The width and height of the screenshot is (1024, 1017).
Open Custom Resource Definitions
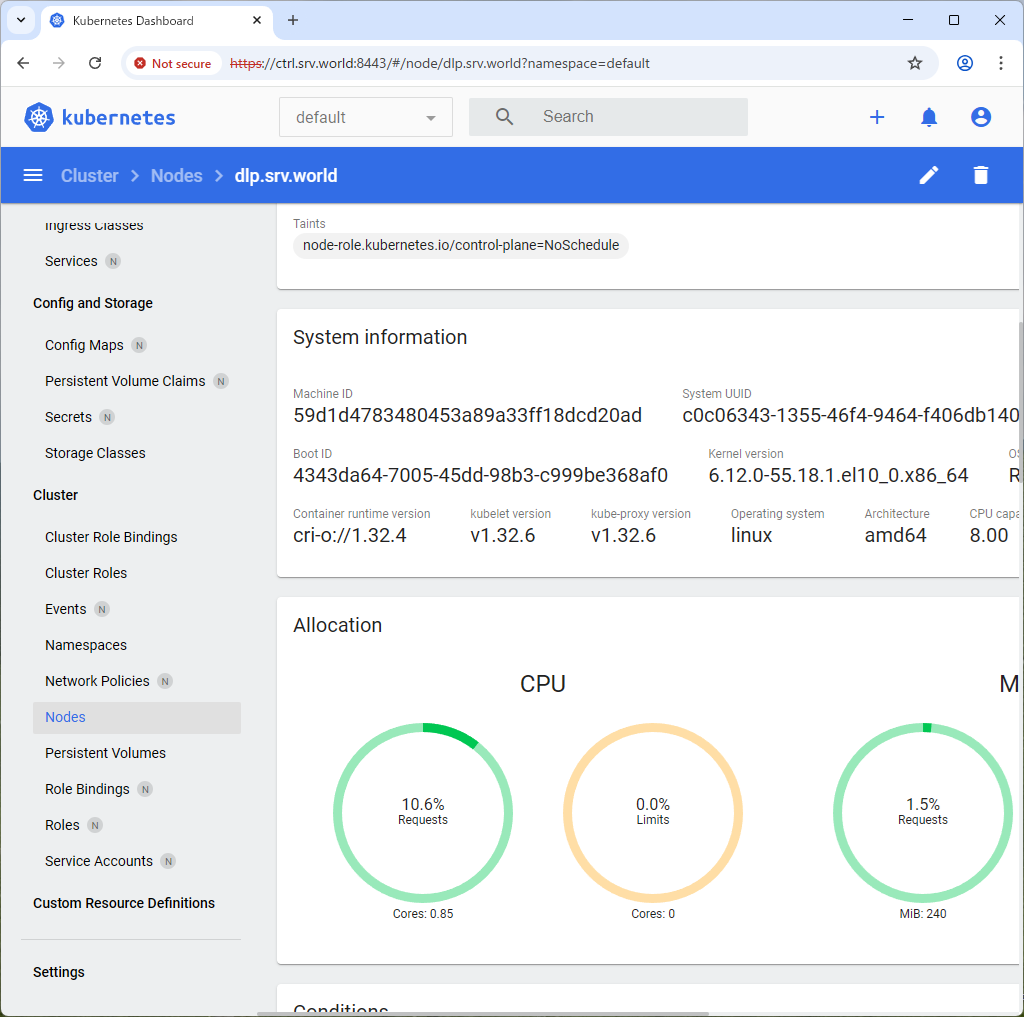click(x=124, y=903)
